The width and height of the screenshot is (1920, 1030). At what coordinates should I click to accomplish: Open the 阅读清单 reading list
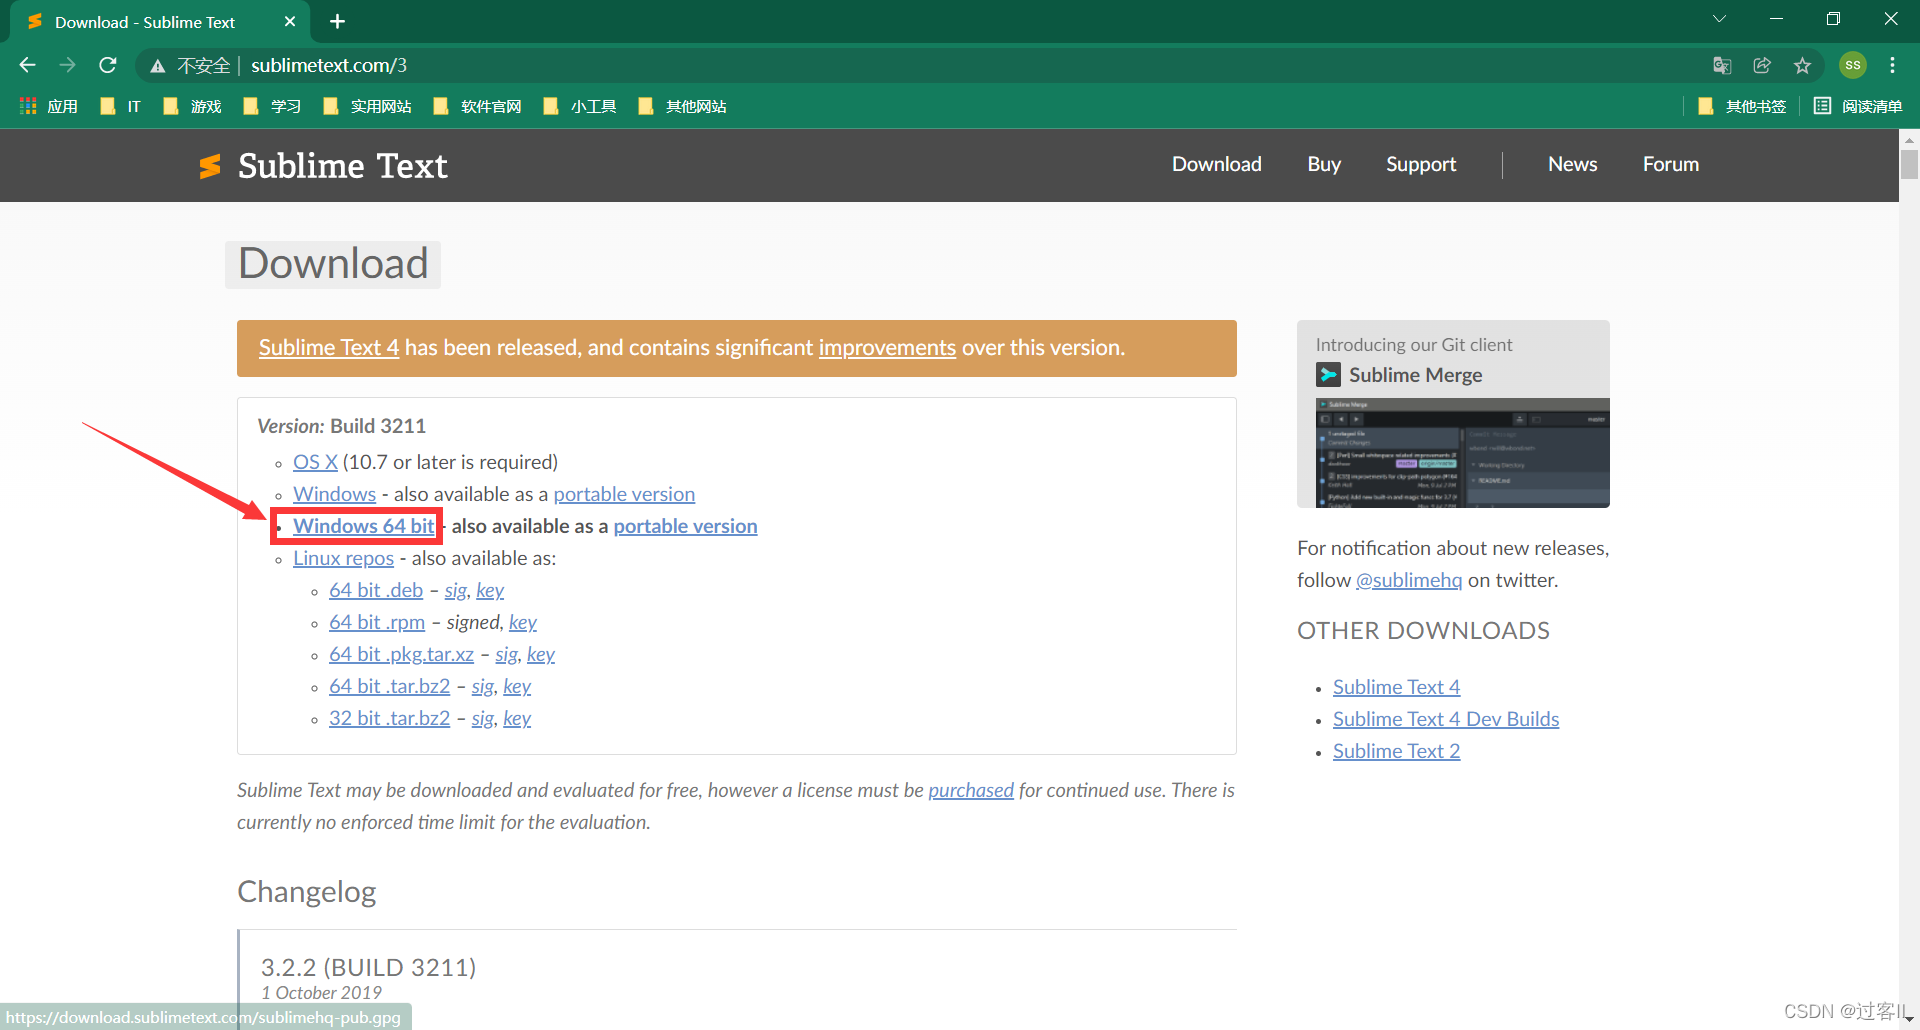coord(1858,106)
